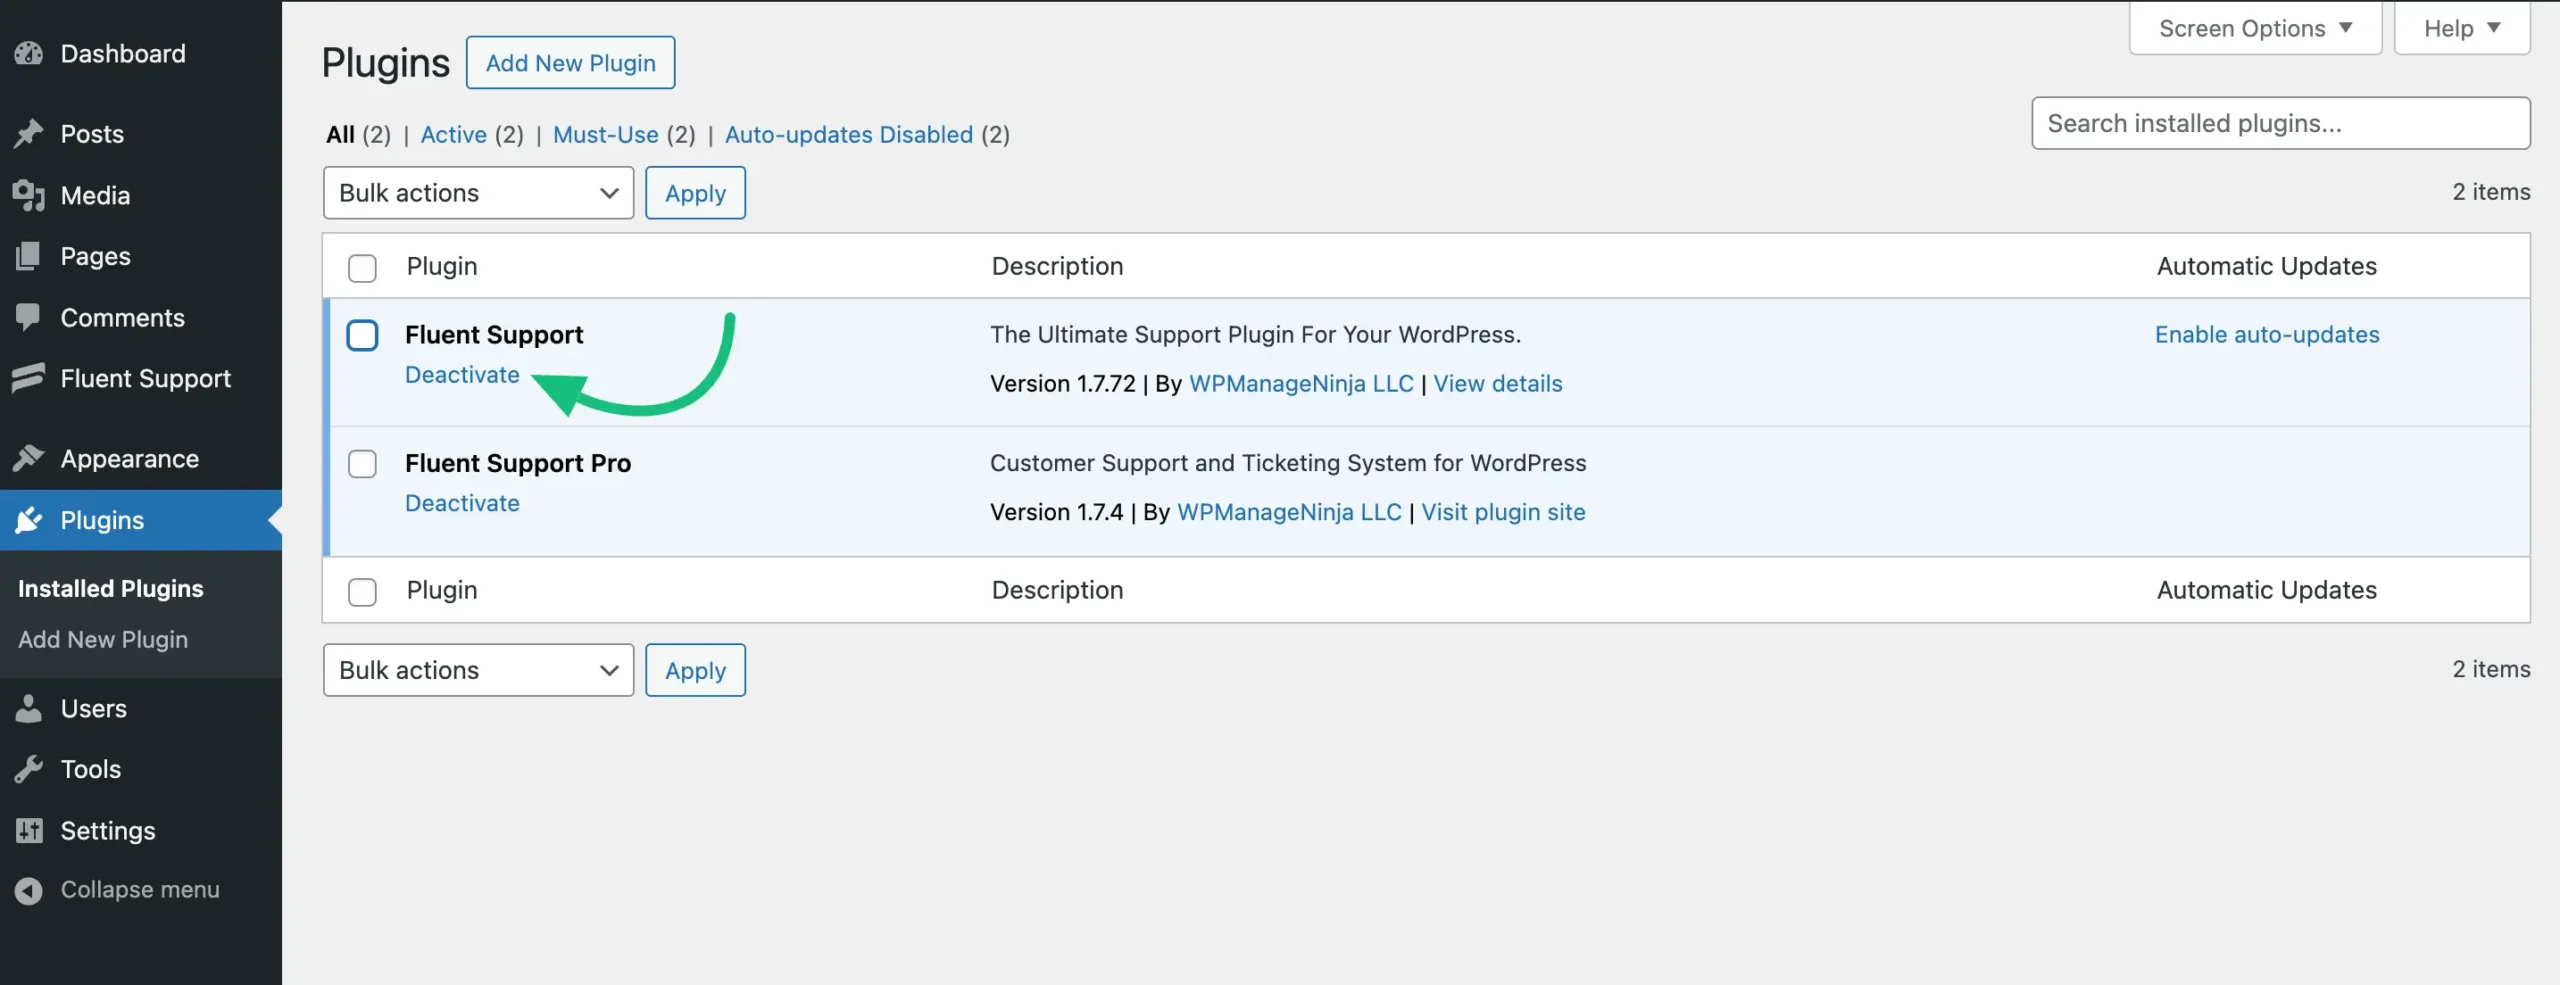
Task: Open the Must-Use plugins tab
Action: [604, 134]
